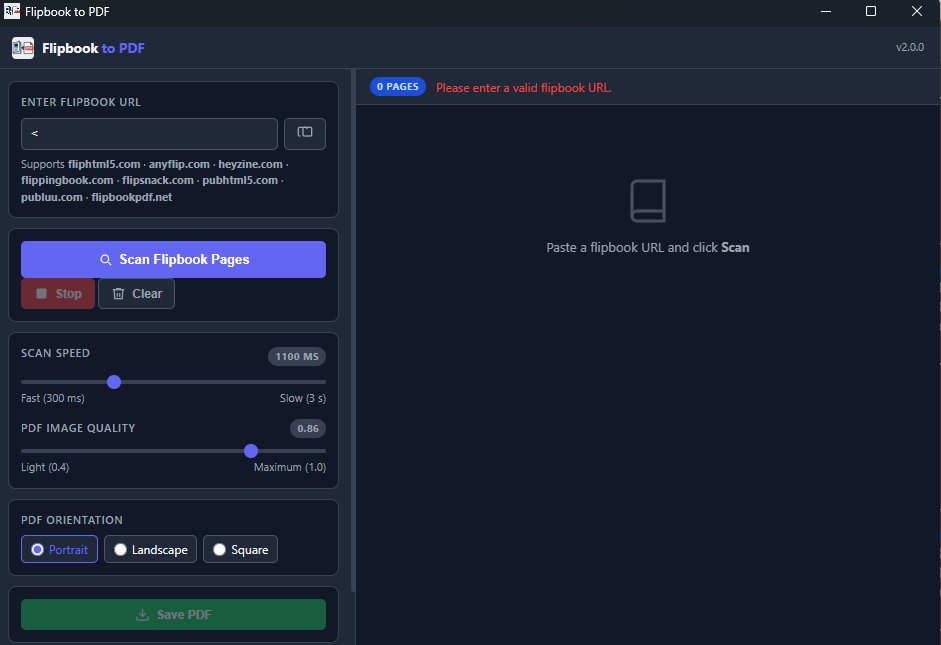Click the 0.86 image quality badge
This screenshot has height=645, width=941.
[307, 428]
